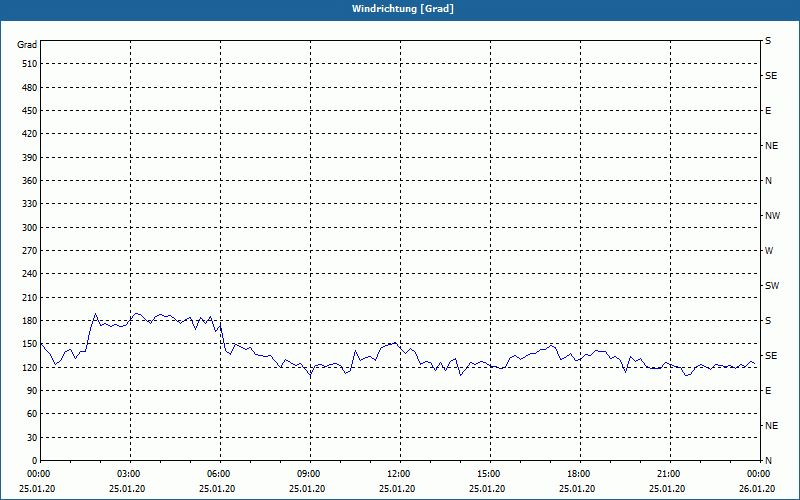Select the 06:00 time axis label
This screenshot has height=500, width=800.
pos(220,474)
